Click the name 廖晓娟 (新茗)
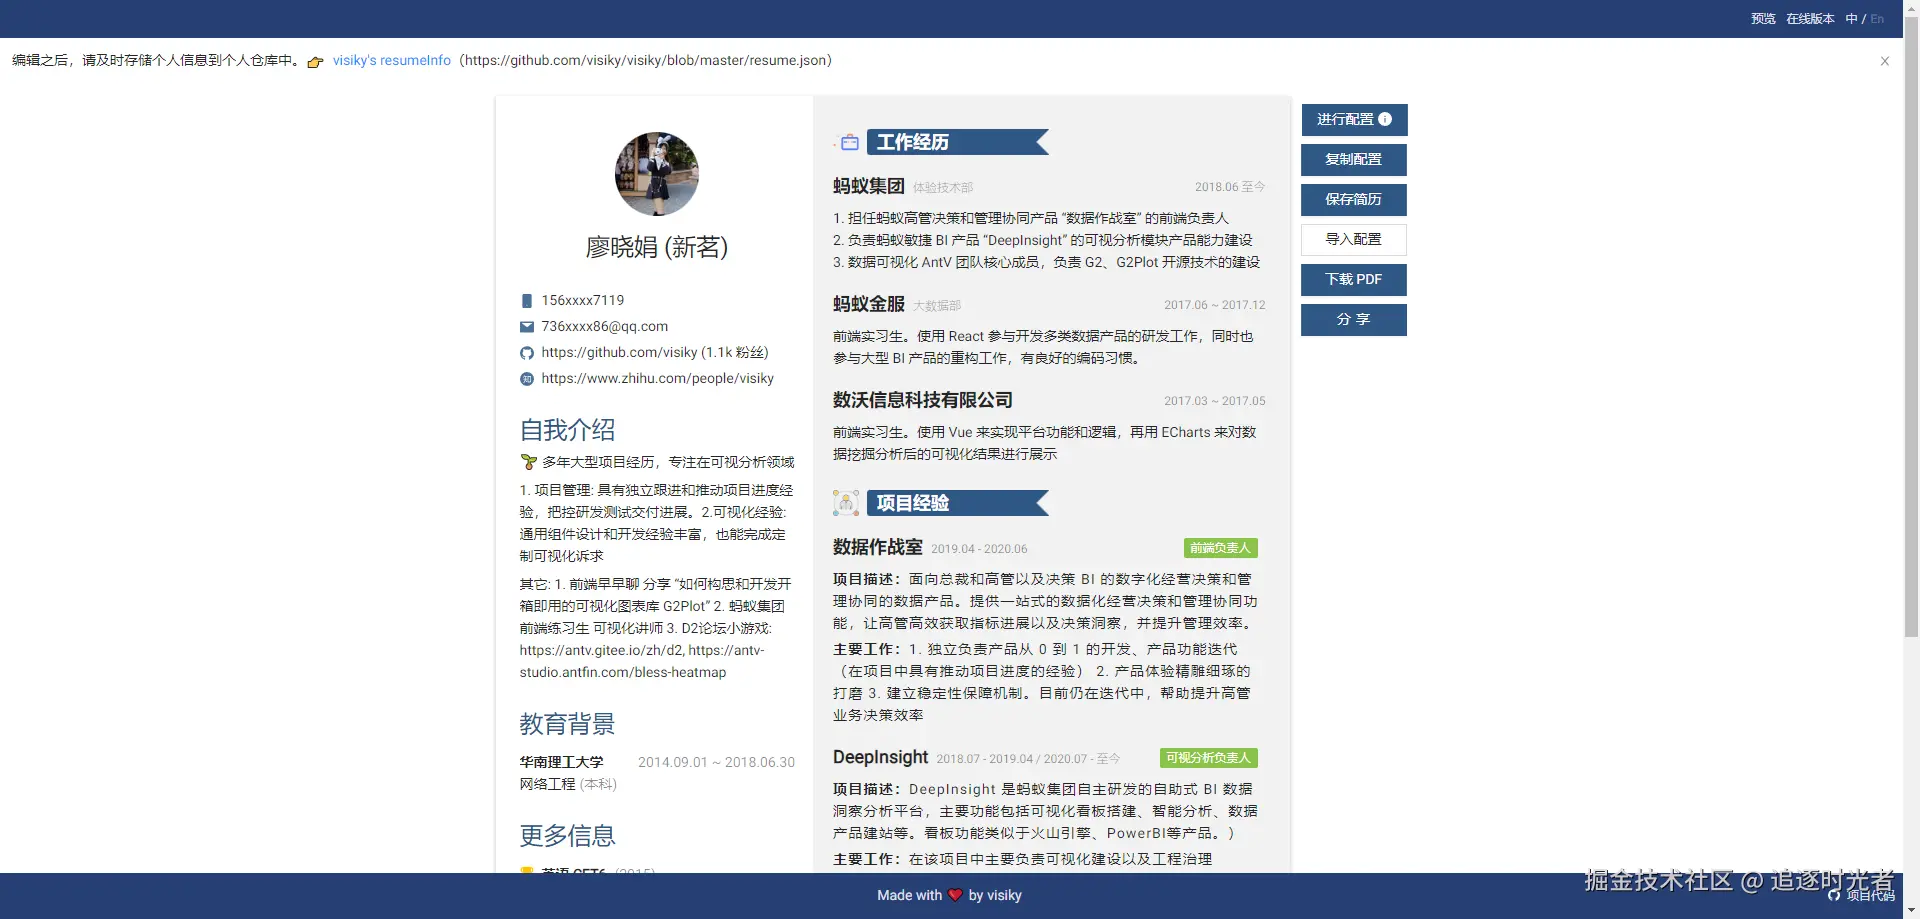The width and height of the screenshot is (1920, 919). coord(657,247)
